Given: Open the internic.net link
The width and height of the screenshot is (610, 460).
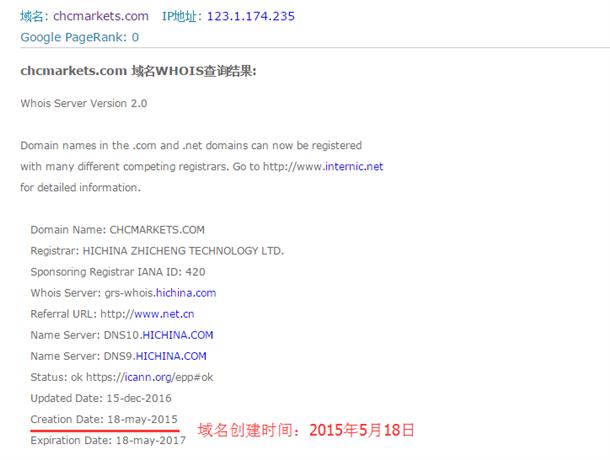Looking at the screenshot, I should tap(354, 167).
